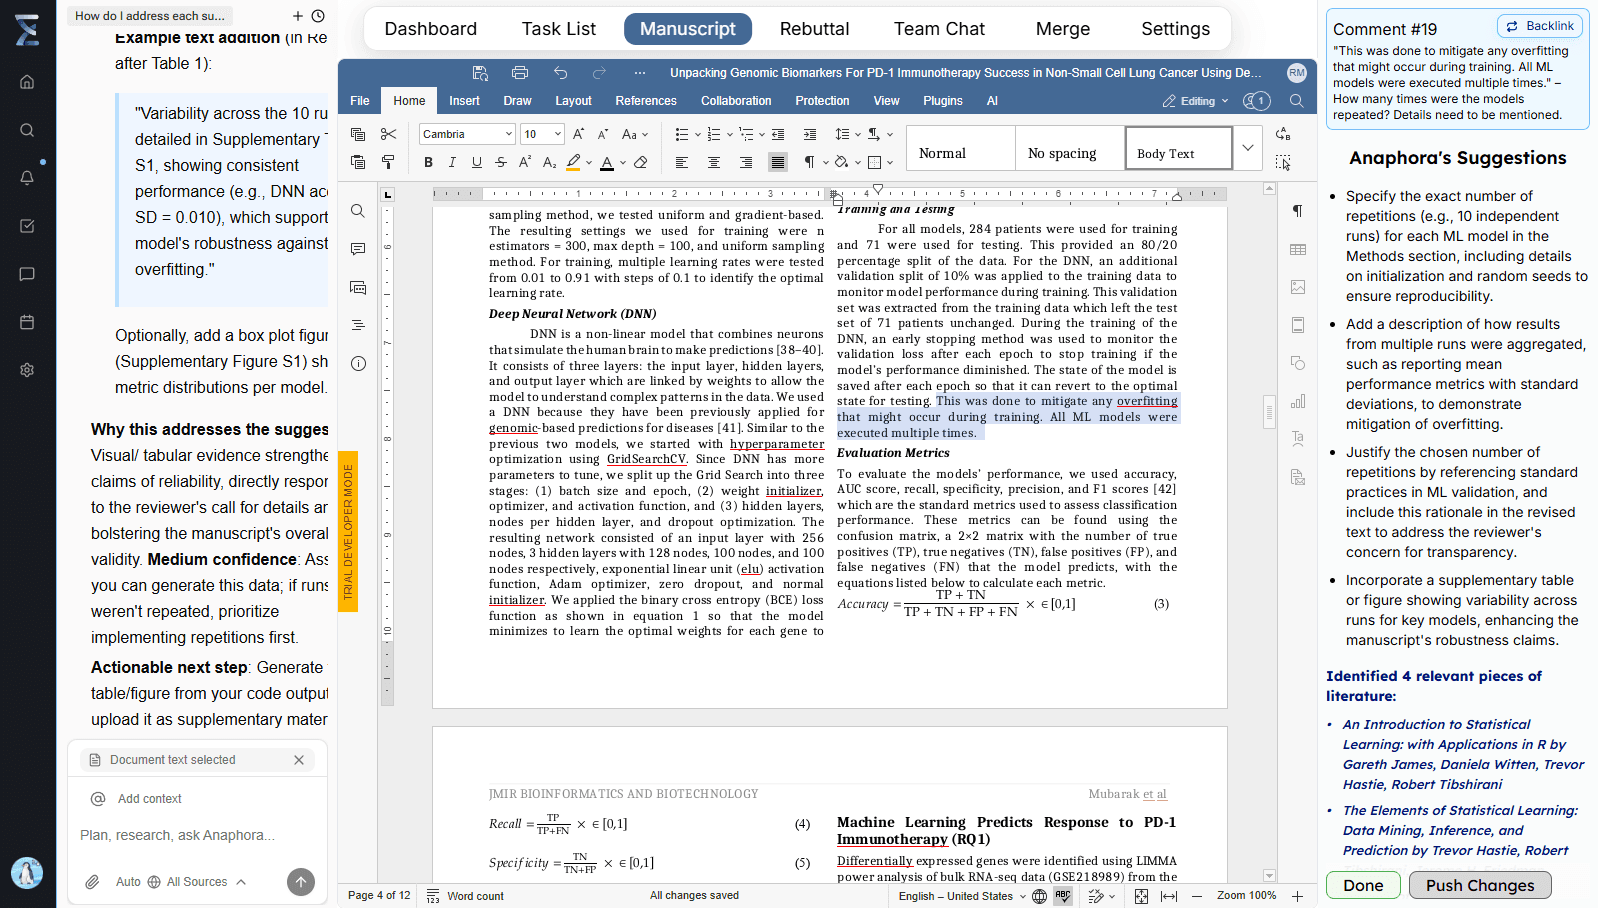1598x908 pixels.
Task: Open the search magnifier in editor header
Action: tap(1297, 101)
